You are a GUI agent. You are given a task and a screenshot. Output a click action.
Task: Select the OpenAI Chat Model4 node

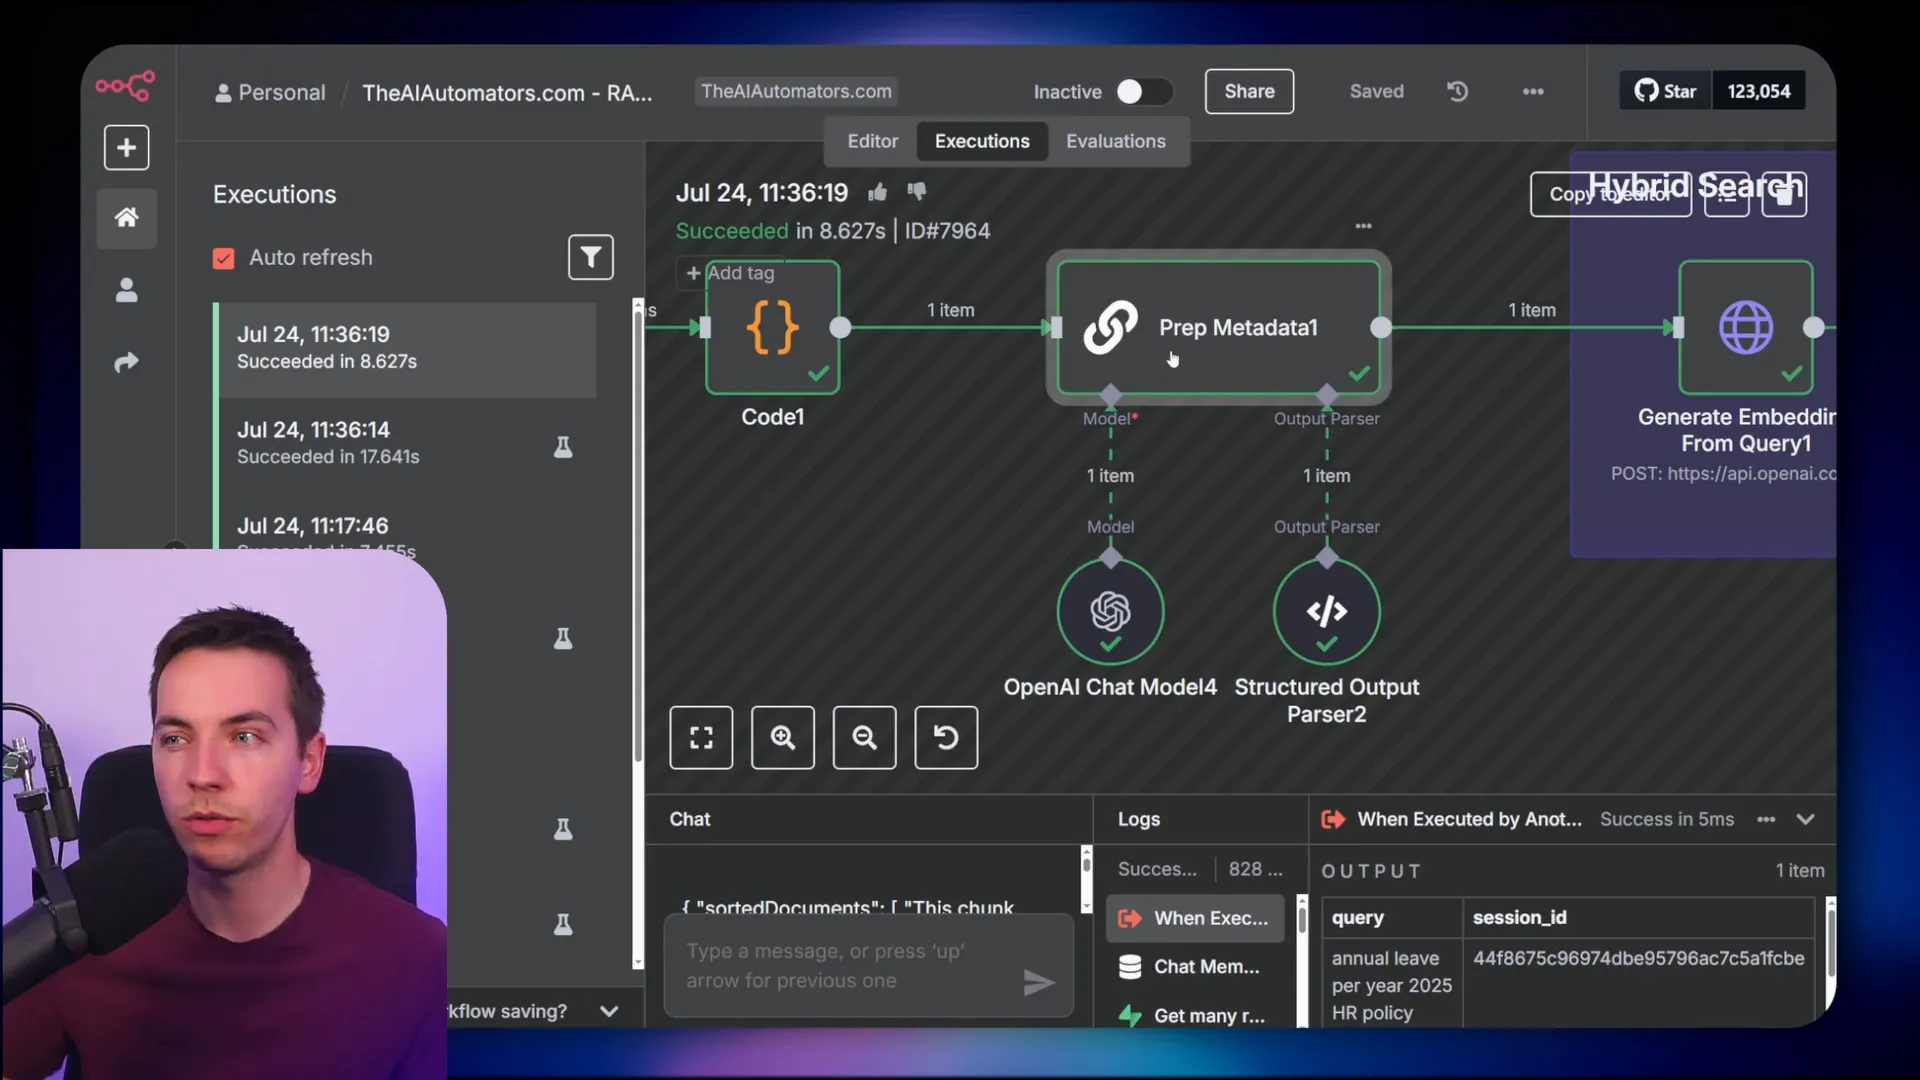tap(1110, 611)
